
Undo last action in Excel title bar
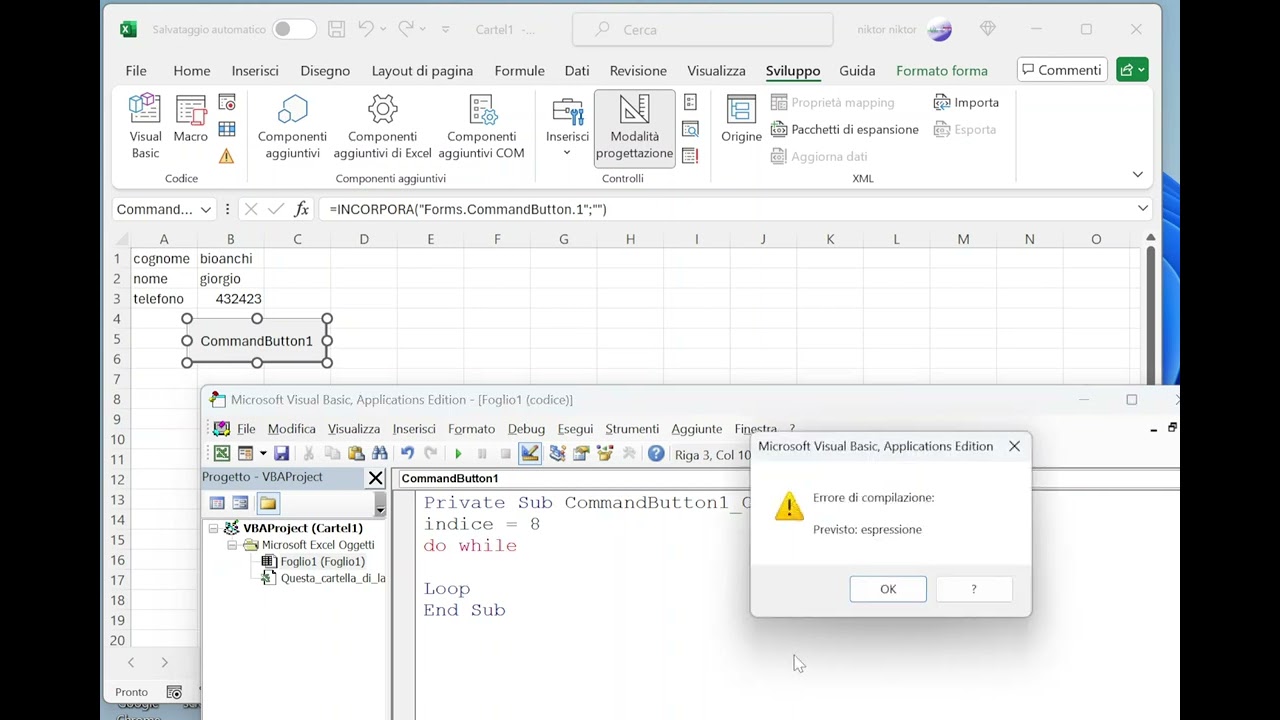pos(367,29)
